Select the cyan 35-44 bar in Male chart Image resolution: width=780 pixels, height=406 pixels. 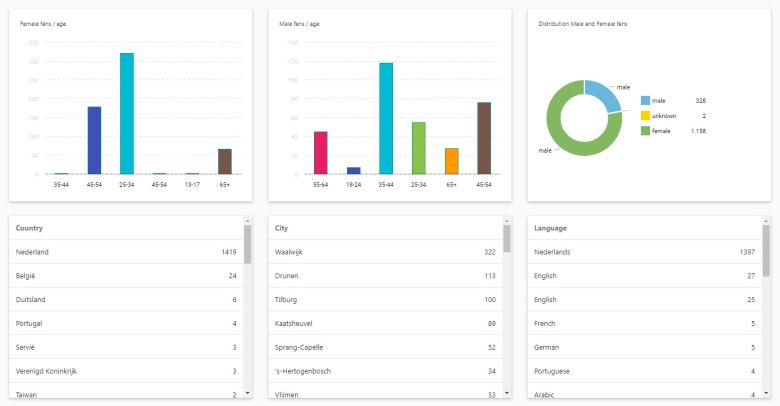coord(386,118)
